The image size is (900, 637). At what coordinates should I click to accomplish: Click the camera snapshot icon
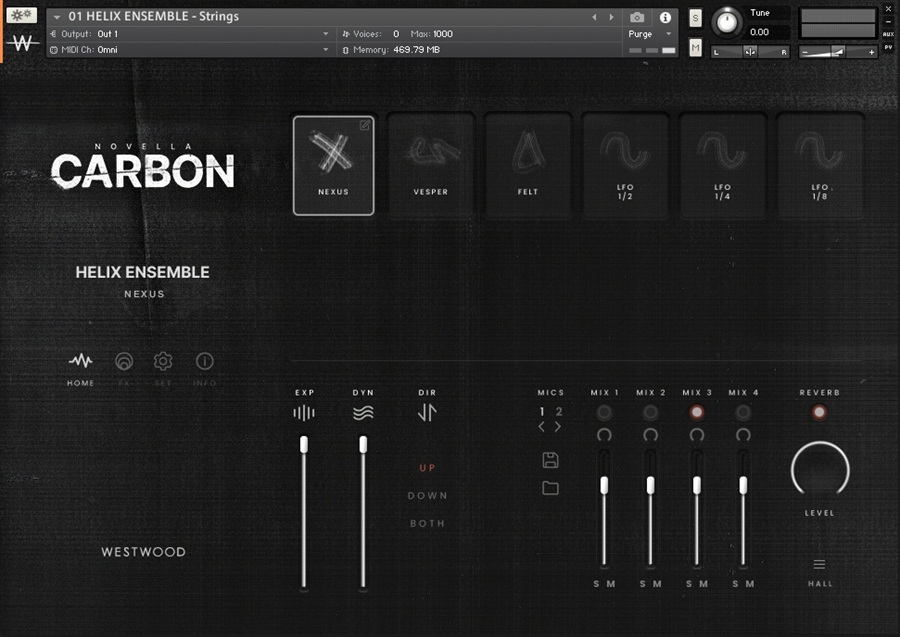coord(637,17)
